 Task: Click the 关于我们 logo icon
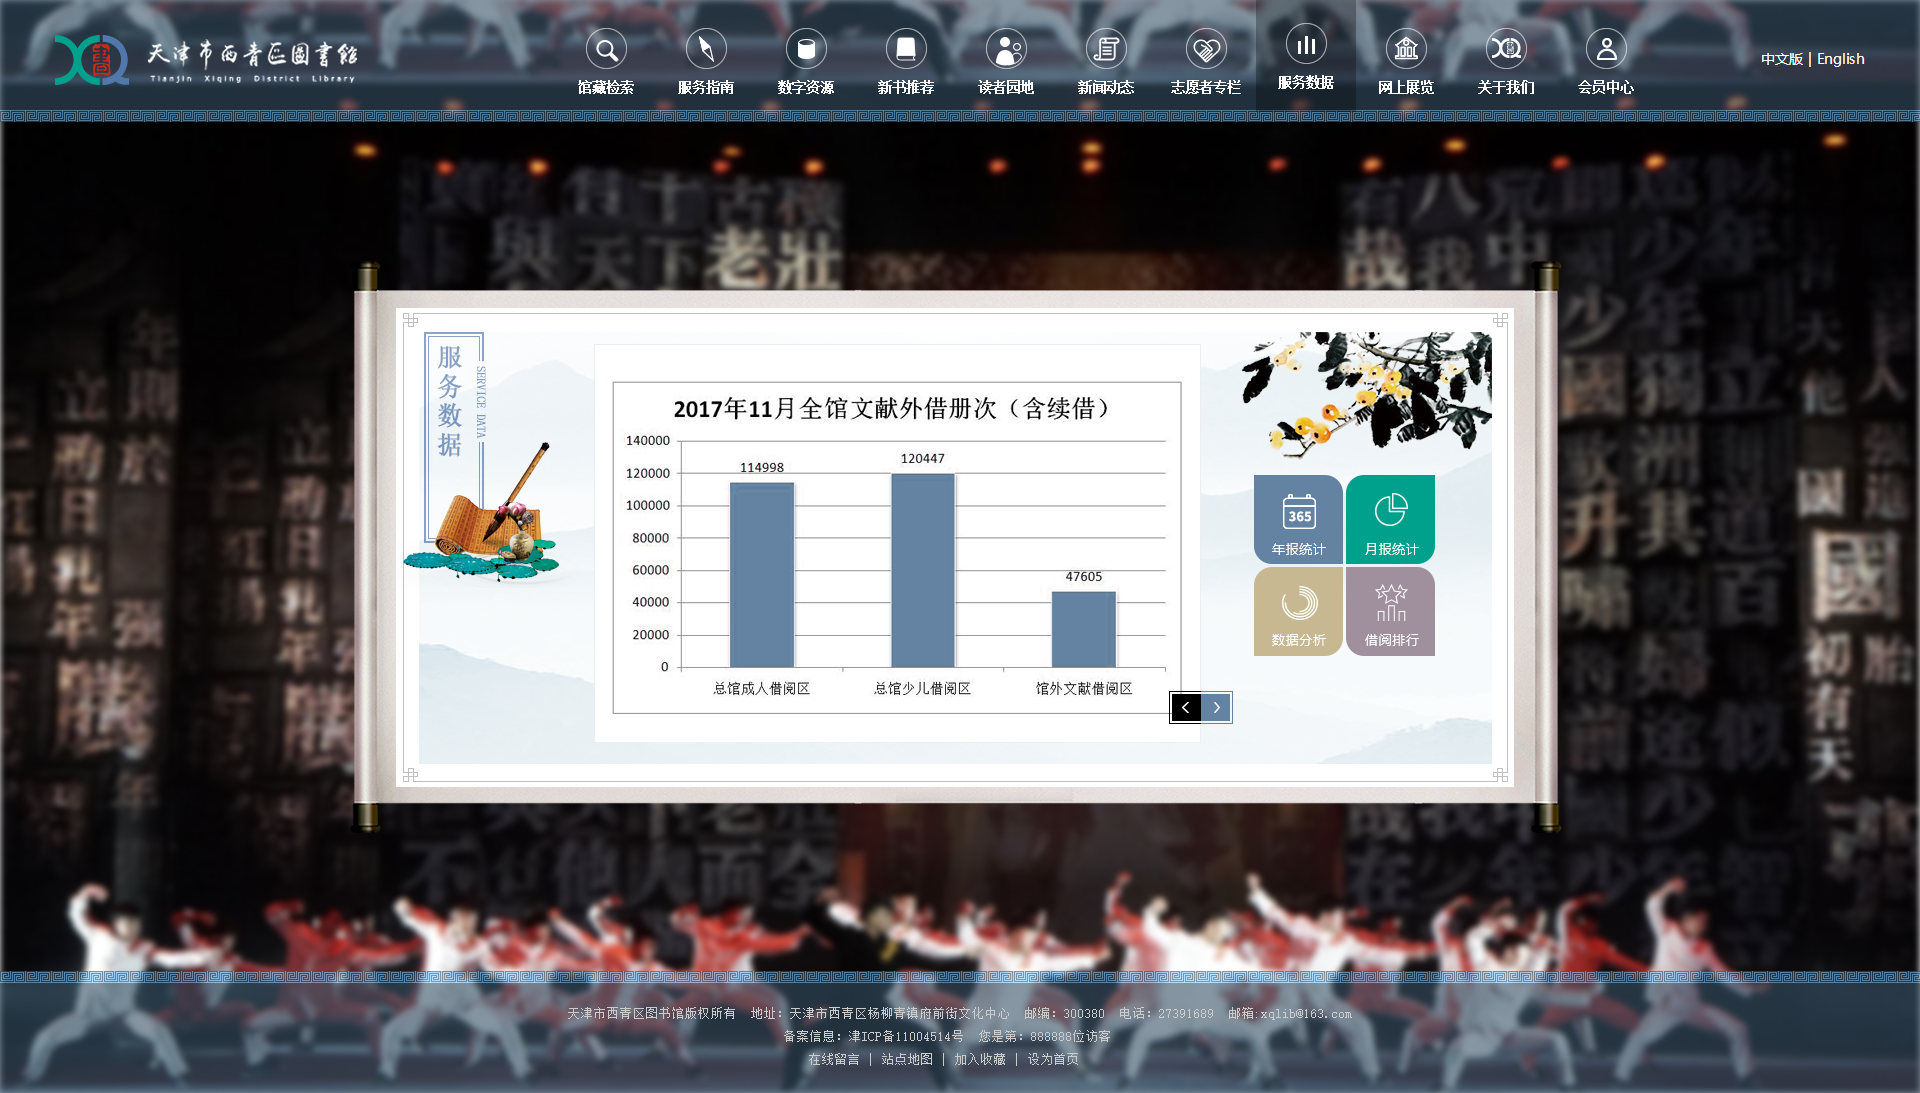click(x=1506, y=49)
